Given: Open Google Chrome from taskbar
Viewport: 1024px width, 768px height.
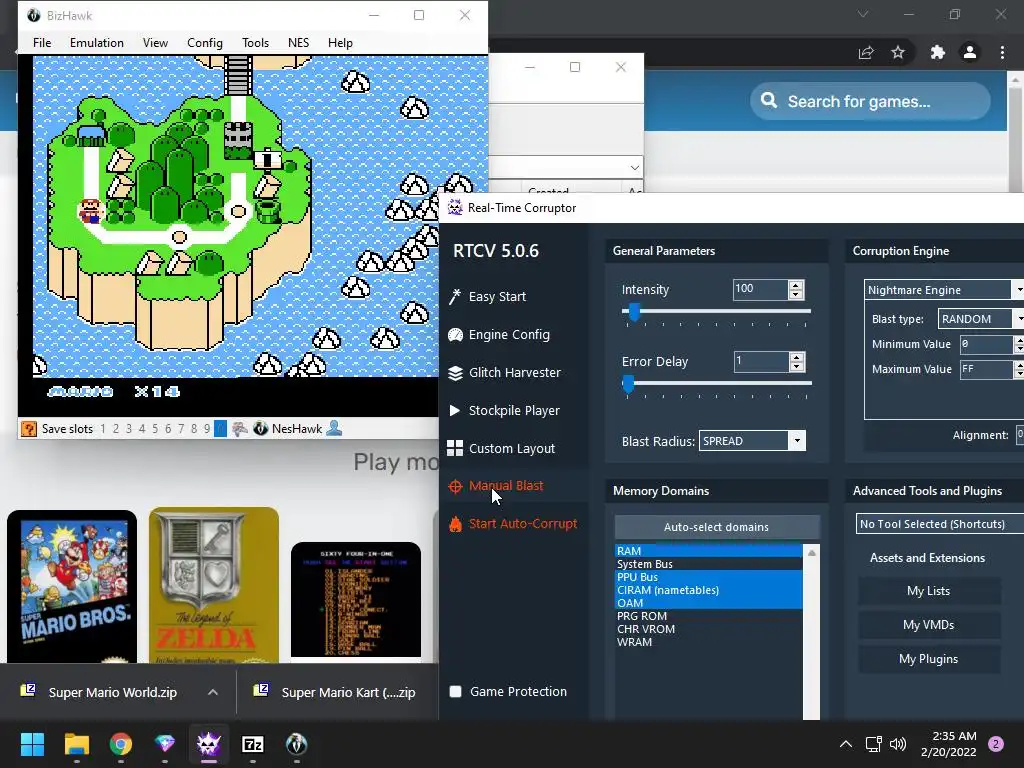Looking at the screenshot, I should (121, 744).
